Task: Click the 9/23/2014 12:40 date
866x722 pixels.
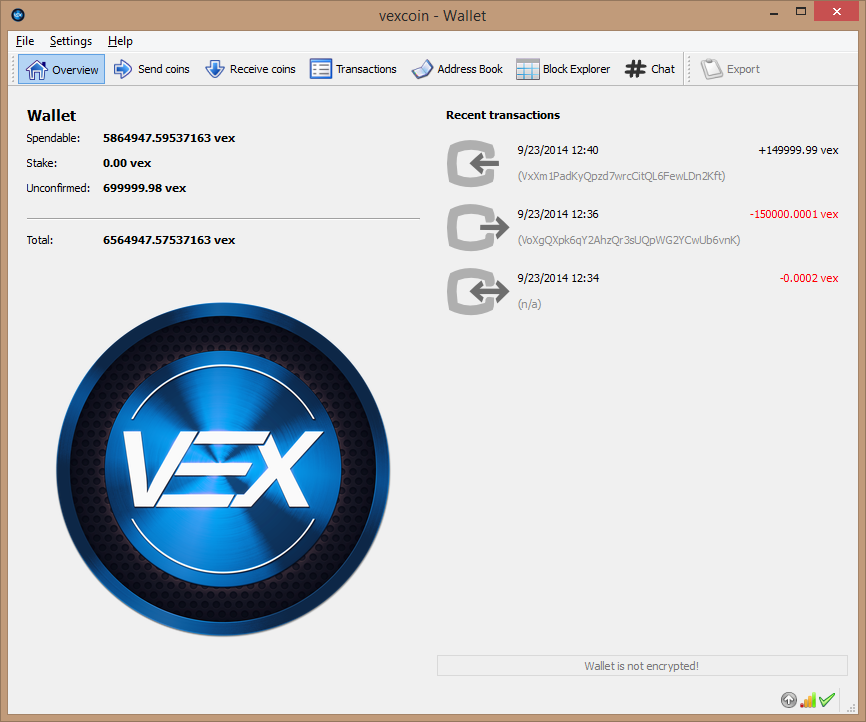Action: point(558,150)
